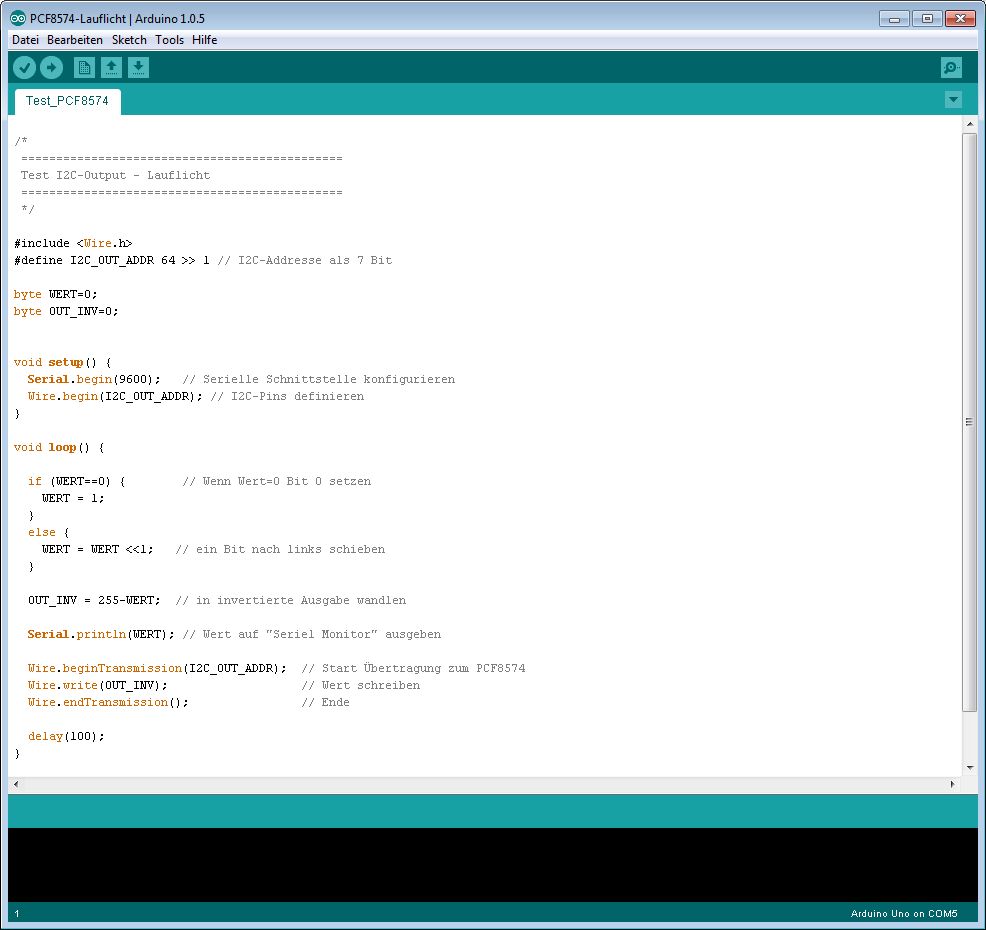Open the Sketch menu
This screenshot has height=930, width=986.
pos(129,40)
